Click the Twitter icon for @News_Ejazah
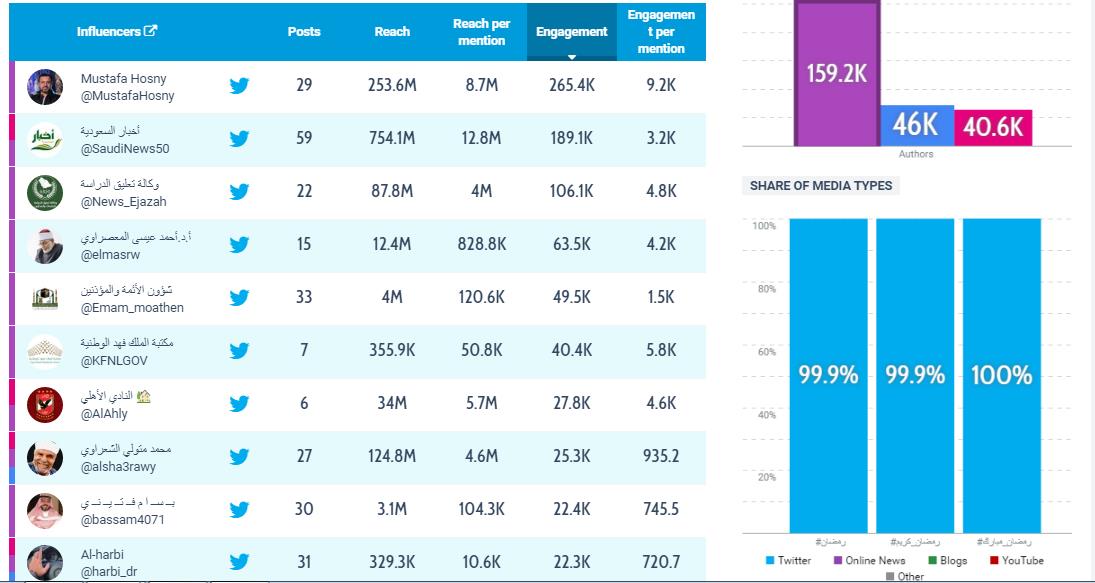The height and width of the screenshot is (583, 1095). click(239, 192)
